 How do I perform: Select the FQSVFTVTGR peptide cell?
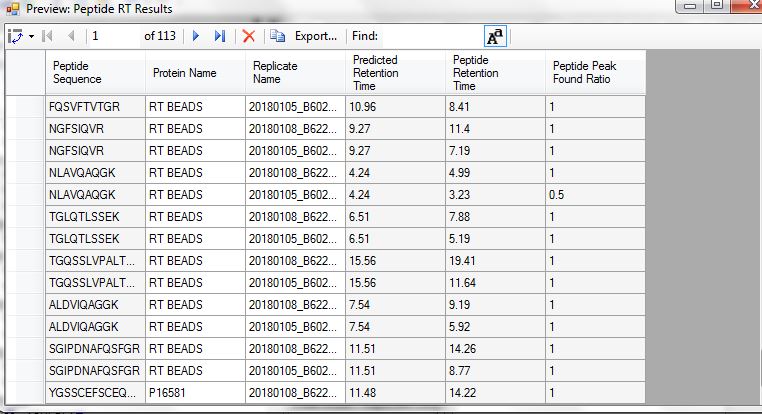click(x=94, y=106)
